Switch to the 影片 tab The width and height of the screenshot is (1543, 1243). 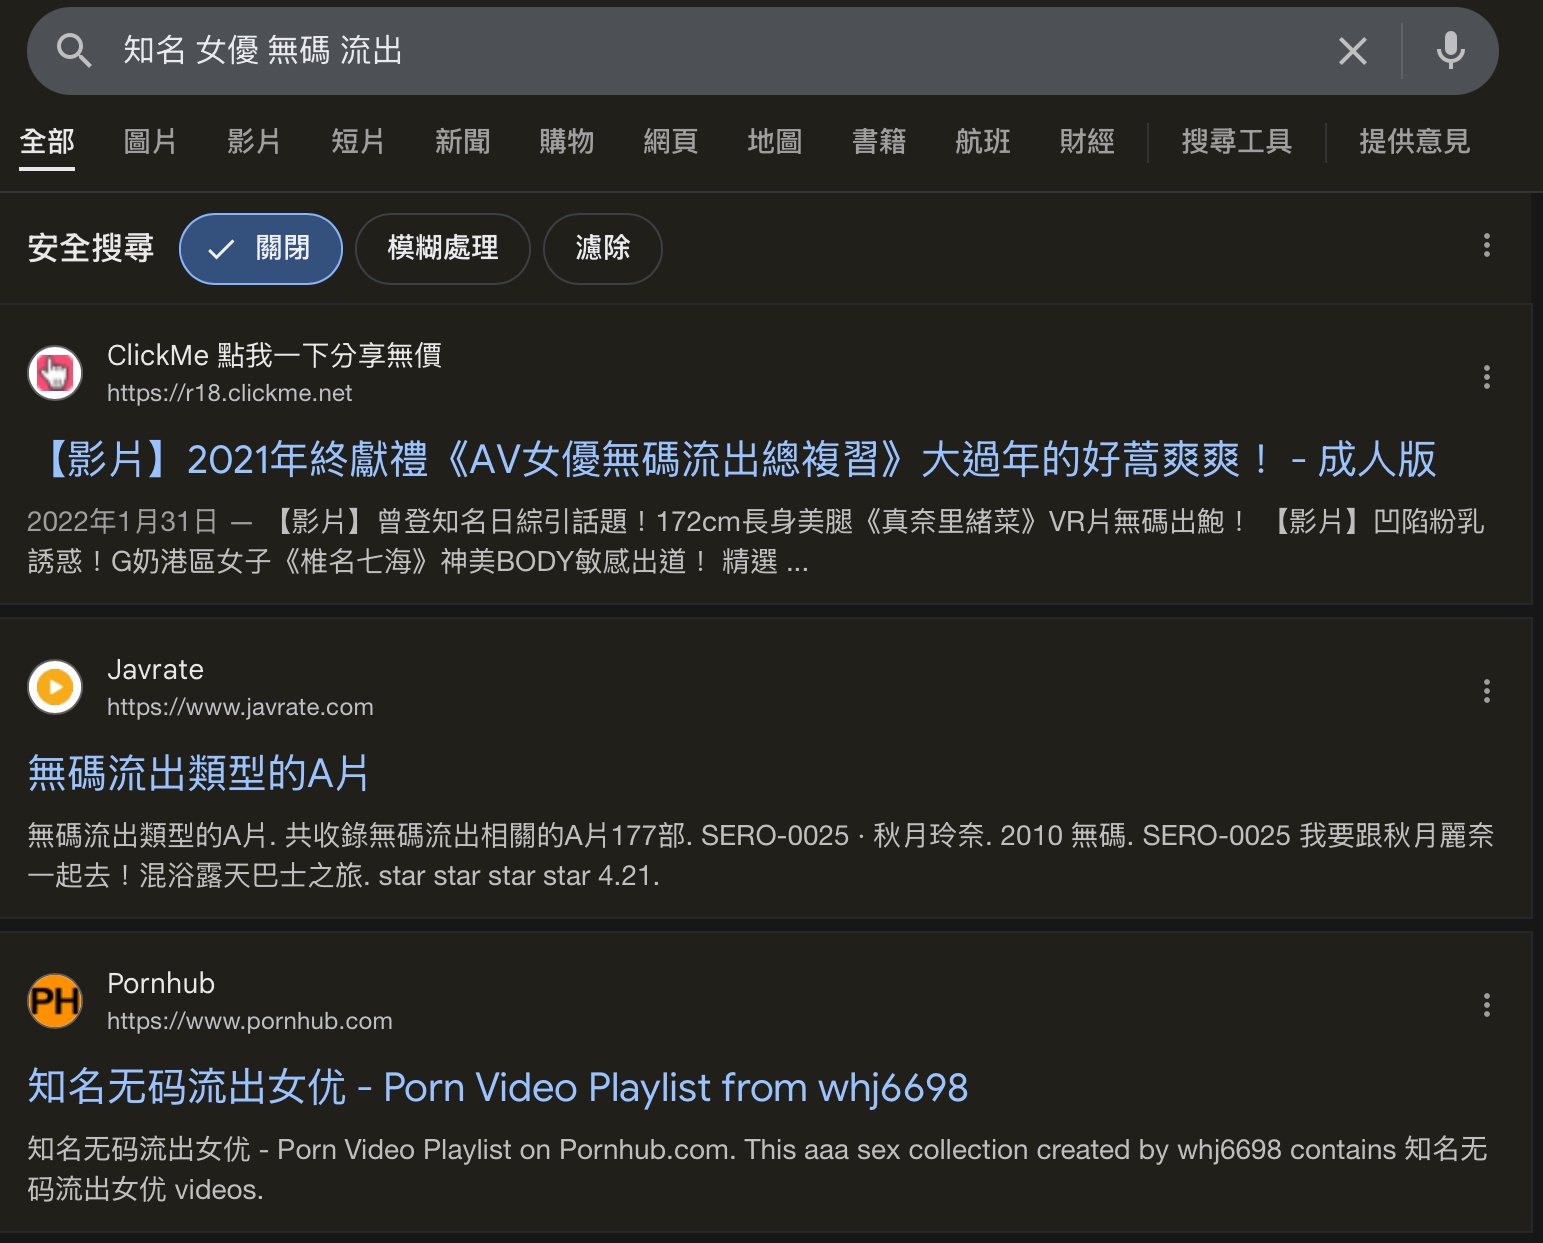tap(254, 142)
